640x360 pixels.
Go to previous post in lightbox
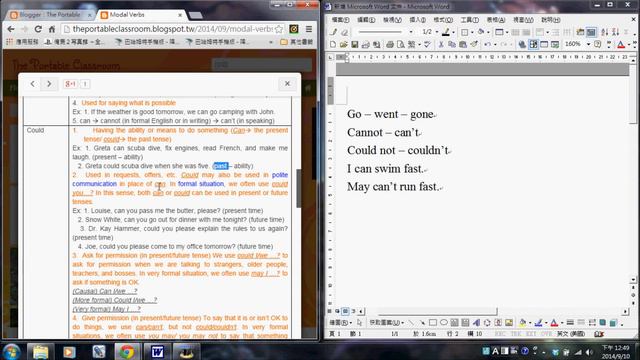[x=33, y=84]
